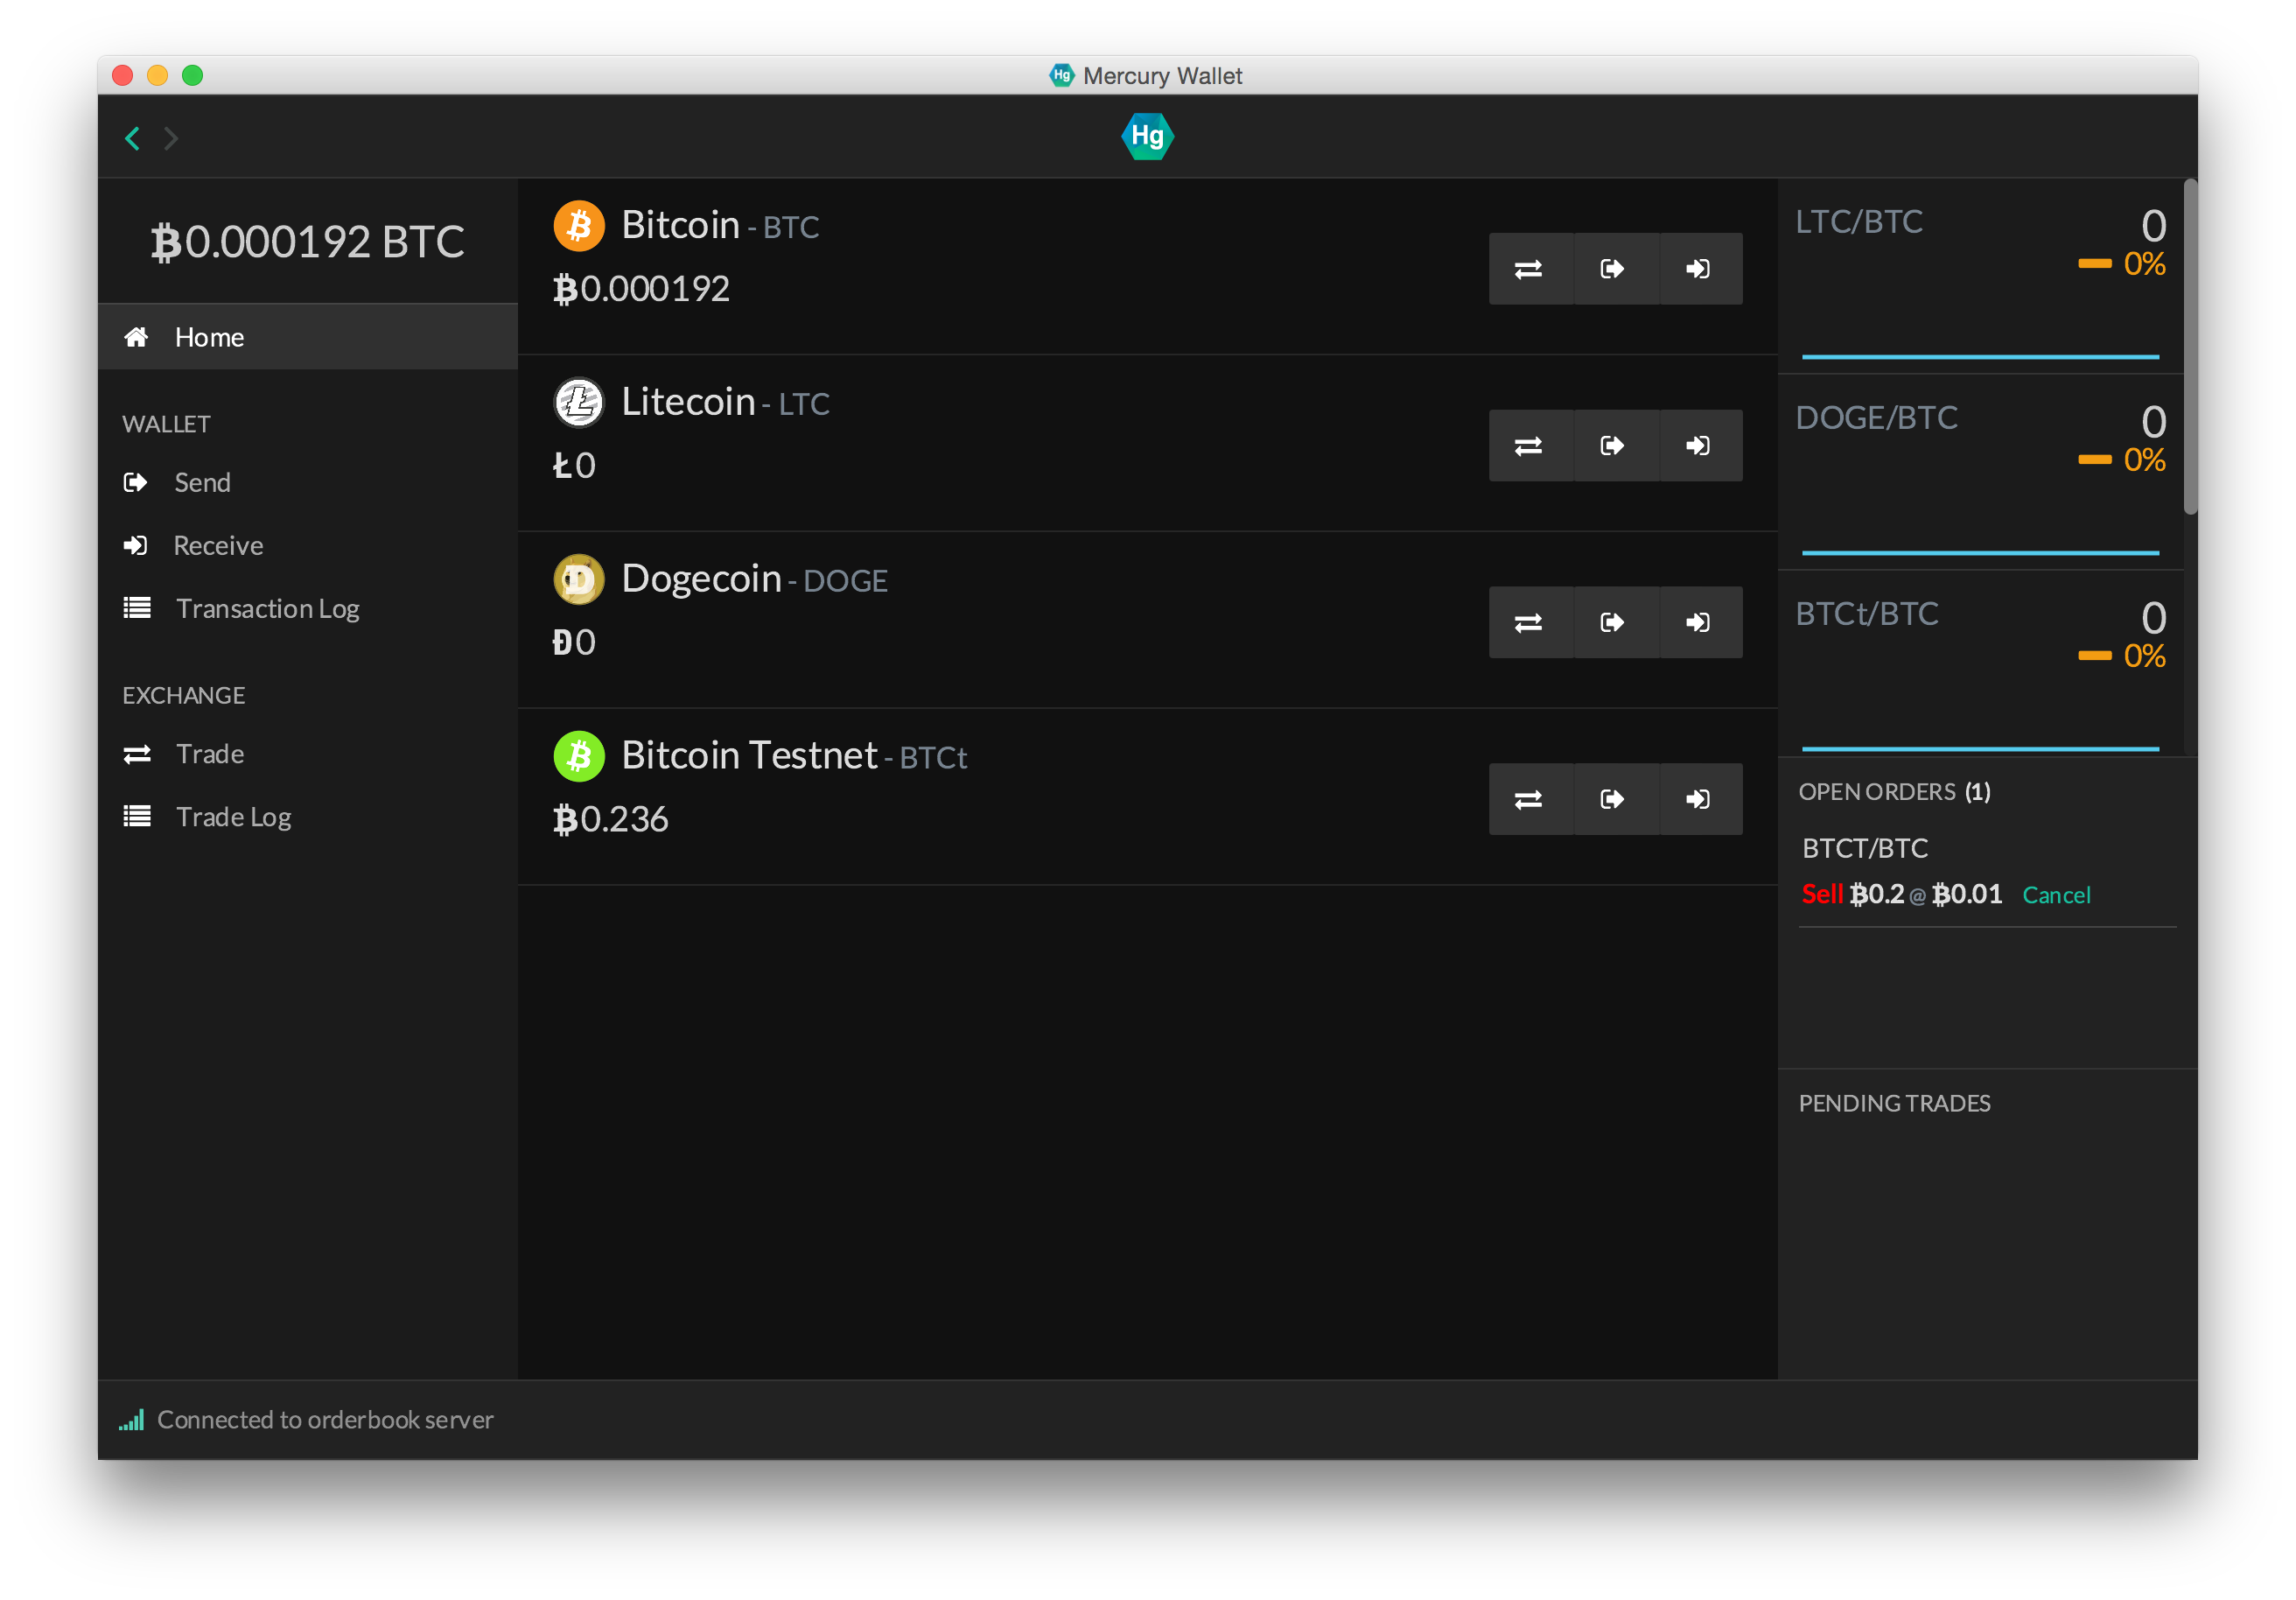Viewport: 2296px width, 1600px height.
Task: Click the Bitcoin Testnet - BTCt name
Action: [x=794, y=756]
